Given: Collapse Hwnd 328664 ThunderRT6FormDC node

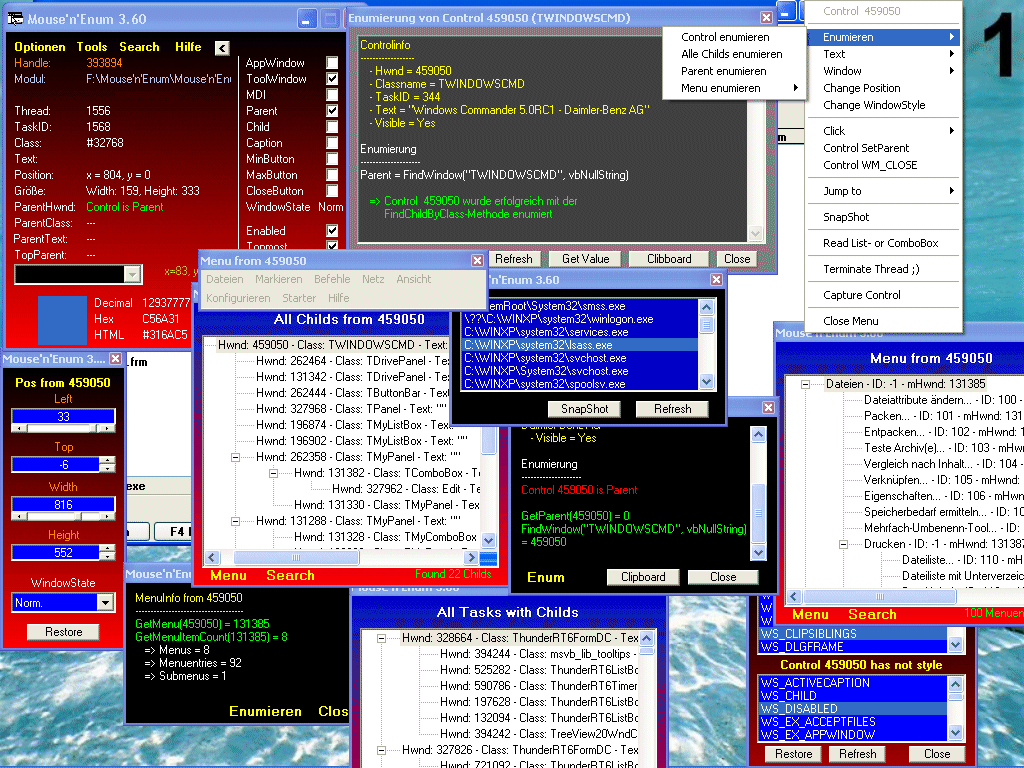Looking at the screenshot, I should point(383,638).
